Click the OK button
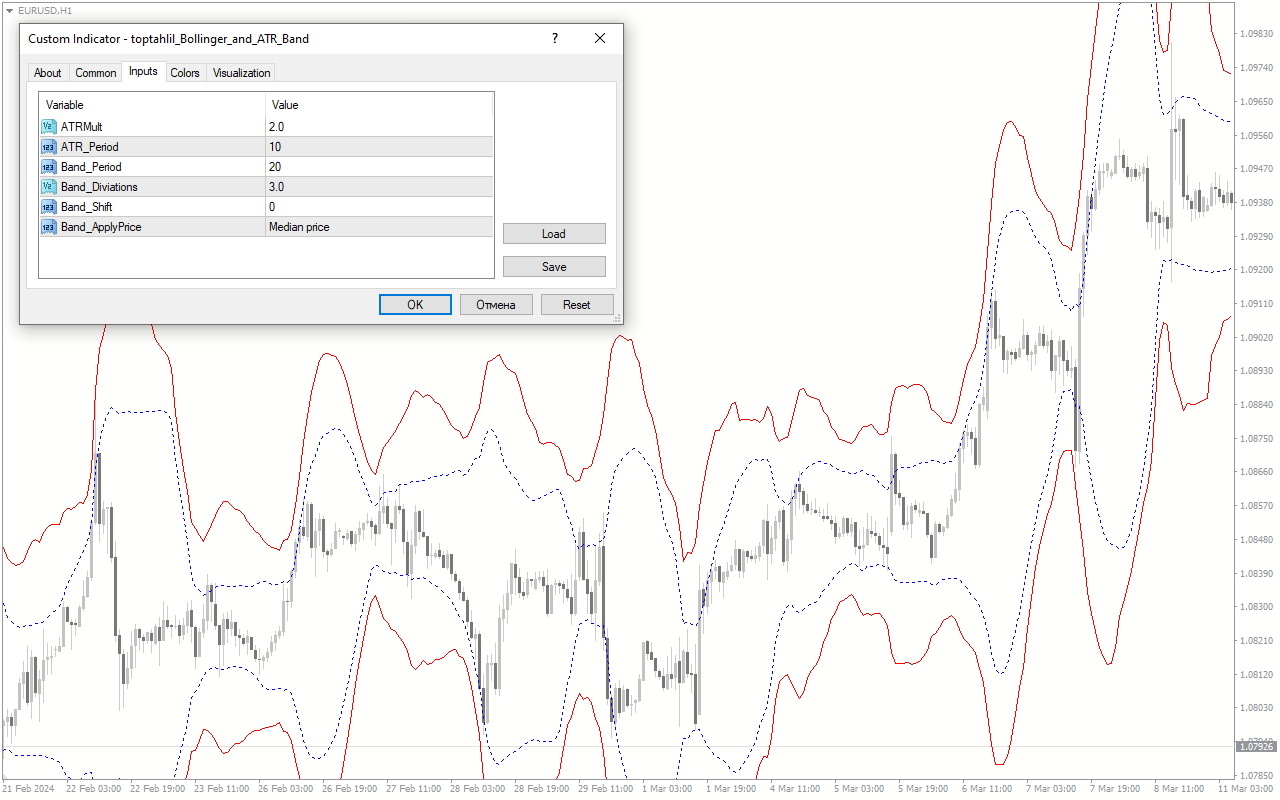This screenshot has width=1280, height=800. (x=415, y=305)
